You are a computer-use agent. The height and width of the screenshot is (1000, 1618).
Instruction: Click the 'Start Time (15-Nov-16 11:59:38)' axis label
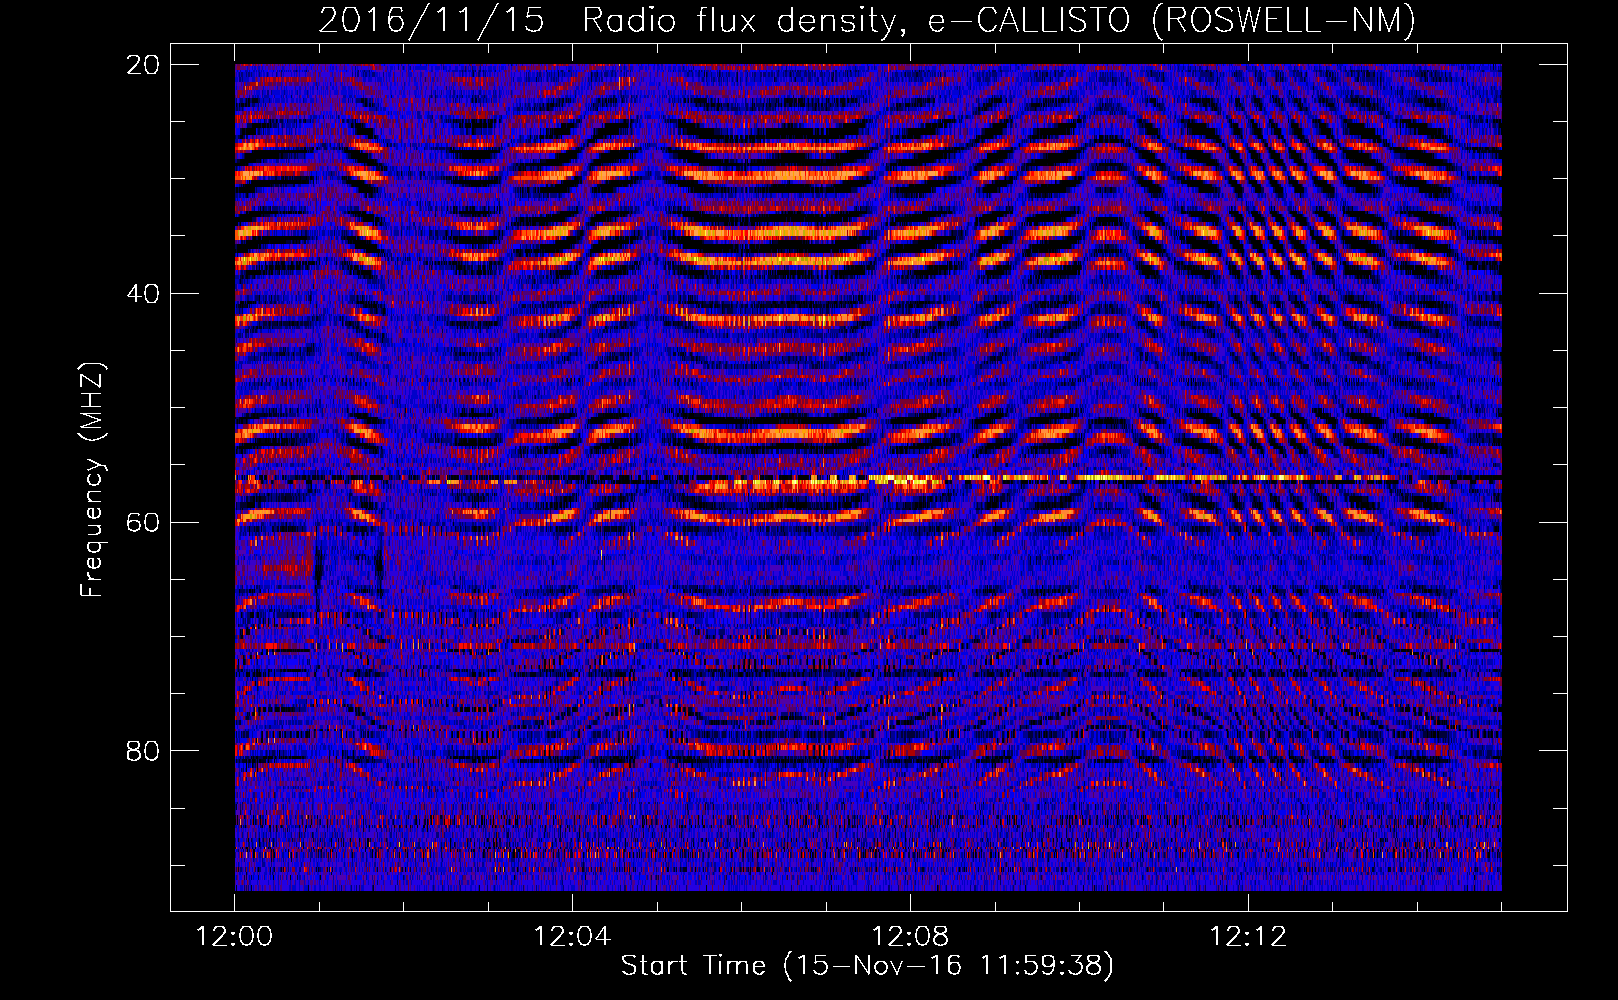[867, 966]
